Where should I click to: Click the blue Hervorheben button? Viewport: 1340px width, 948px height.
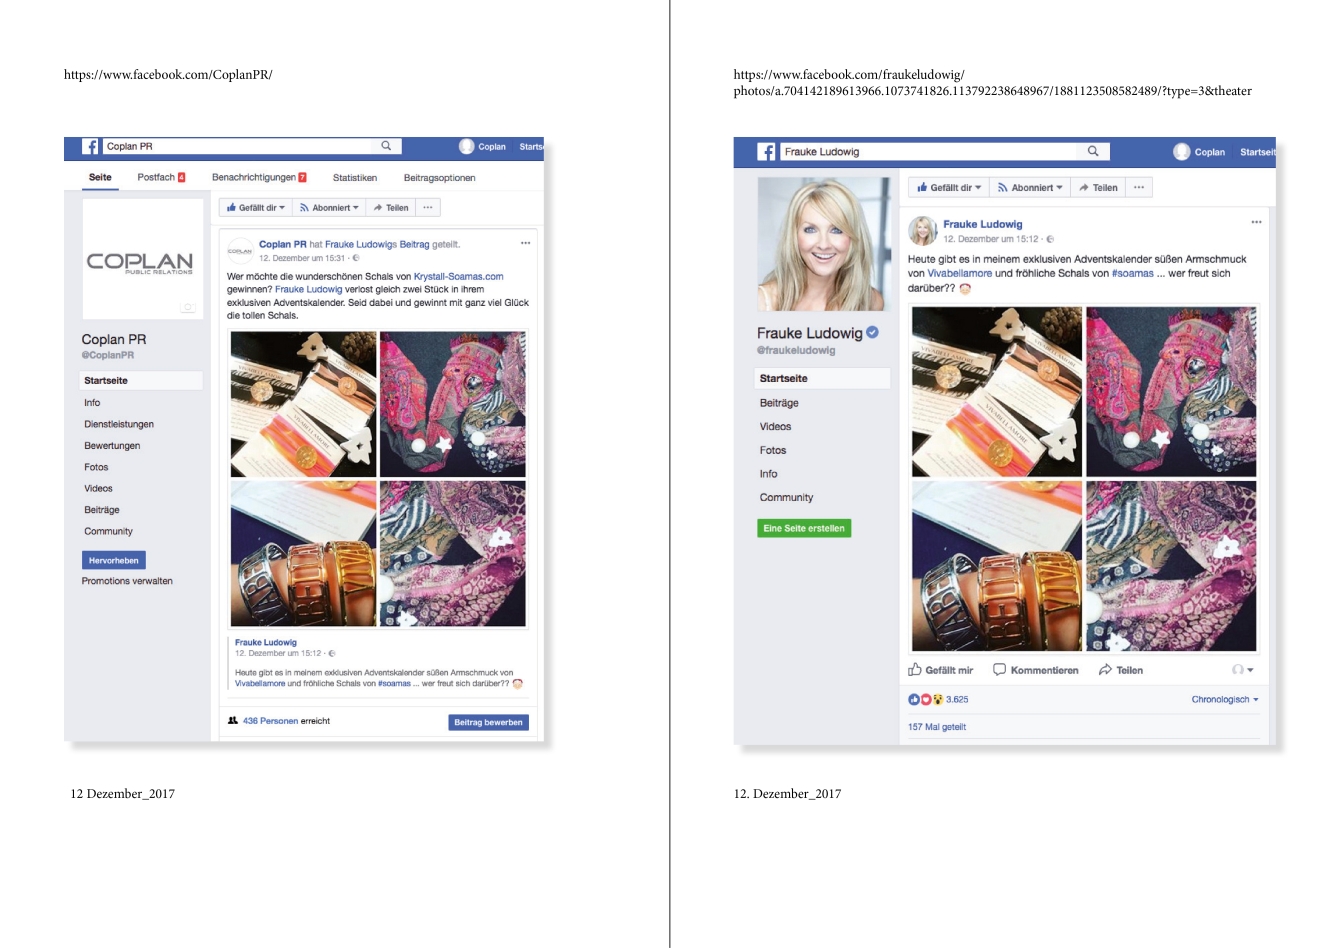(x=114, y=560)
